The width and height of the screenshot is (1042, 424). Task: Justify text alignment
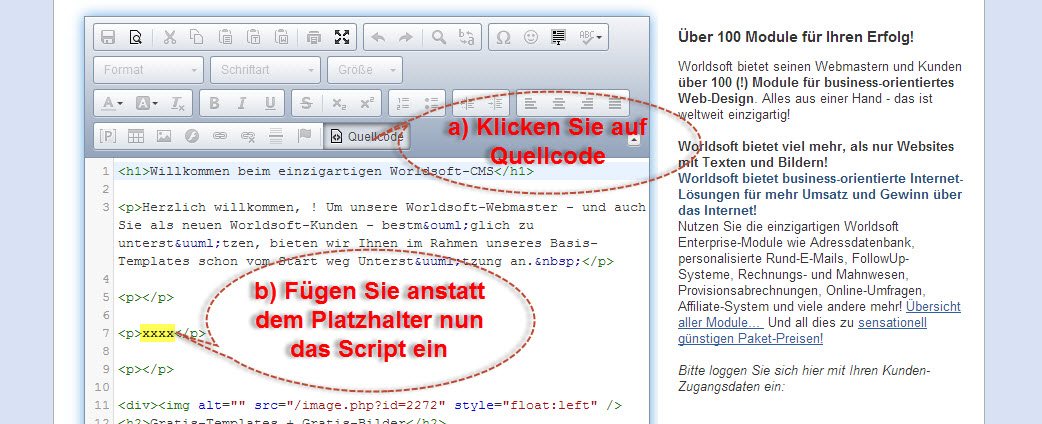click(x=615, y=103)
